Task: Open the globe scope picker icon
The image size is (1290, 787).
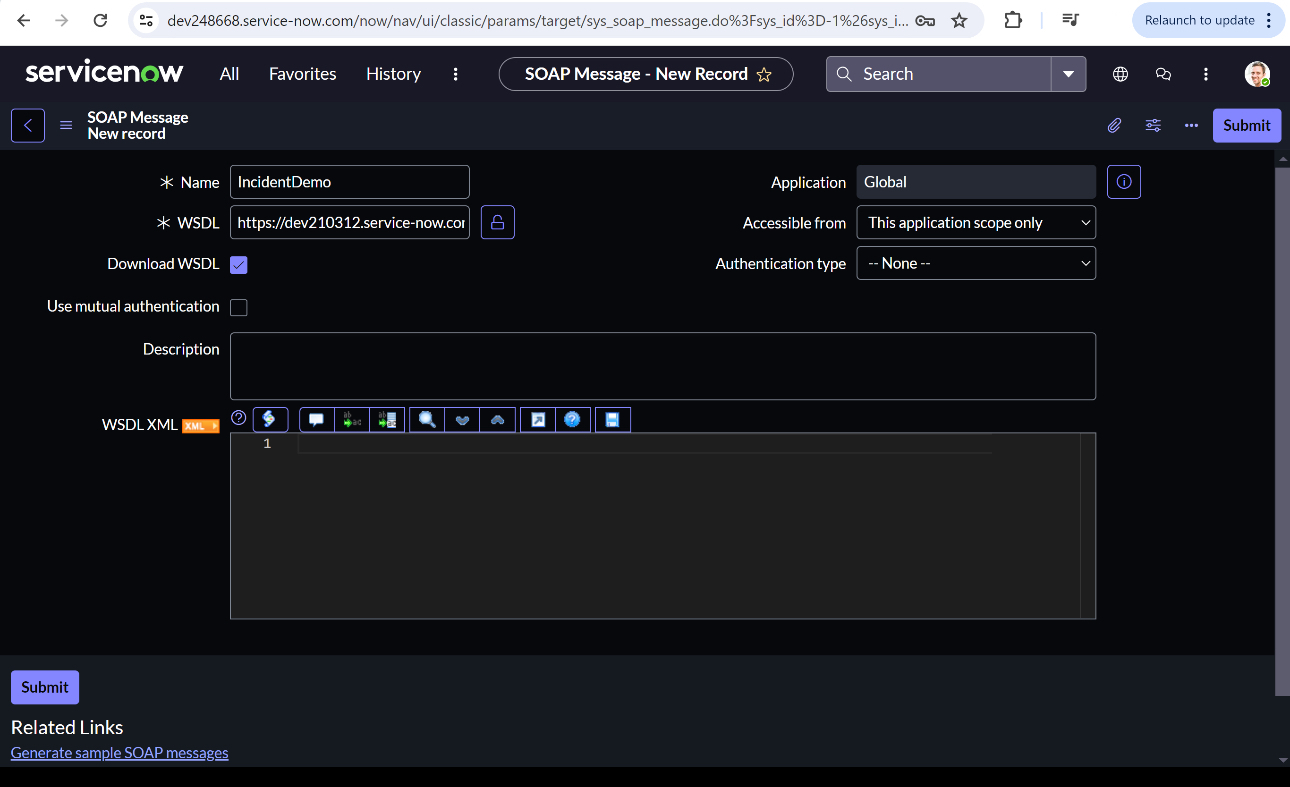Action: [x=1120, y=74]
